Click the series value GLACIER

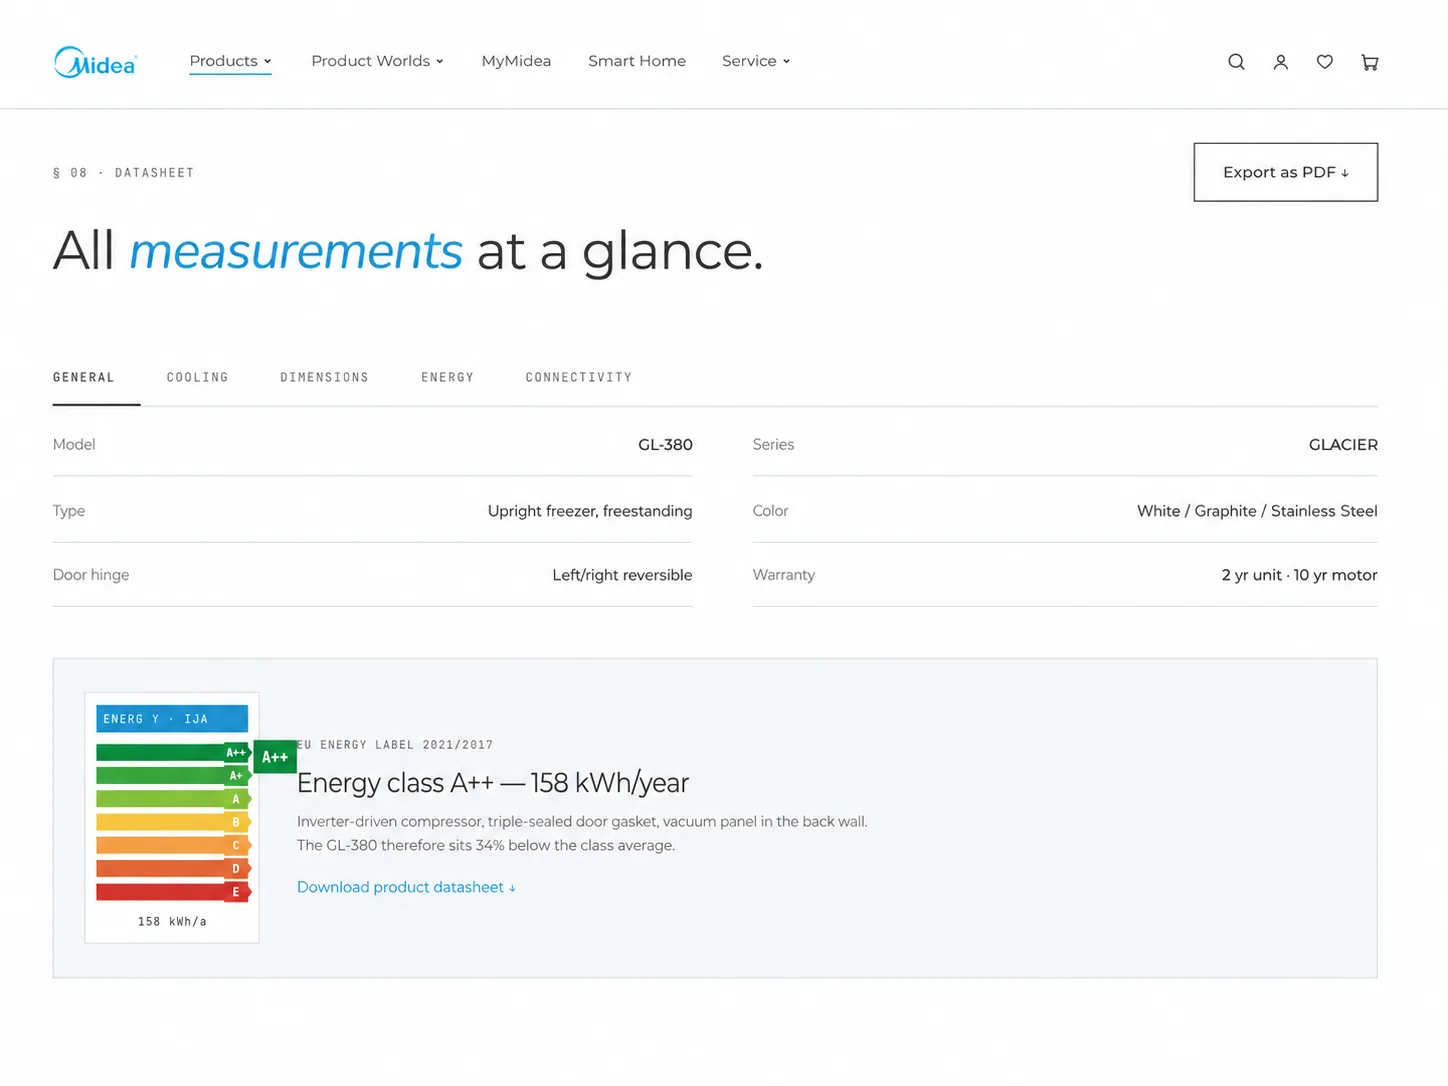click(1343, 445)
